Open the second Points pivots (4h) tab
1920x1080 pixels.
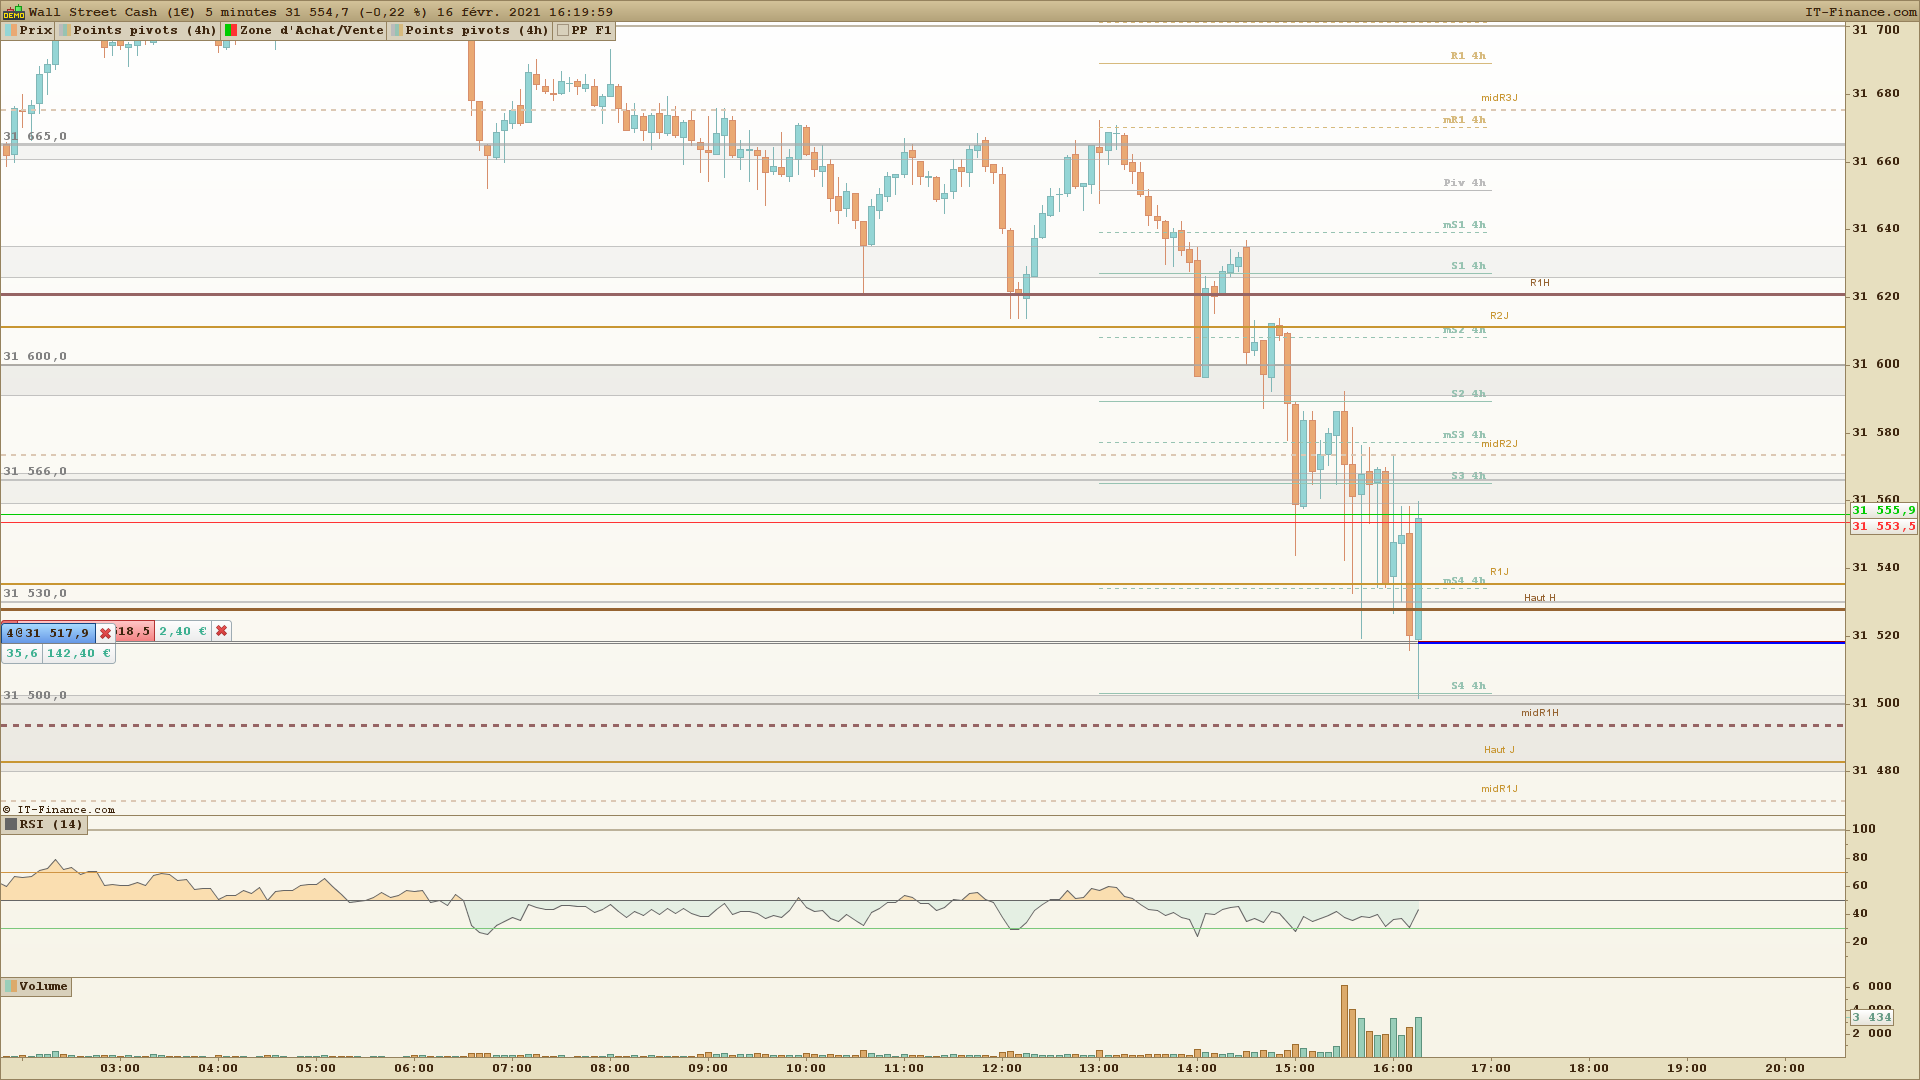coord(476,31)
